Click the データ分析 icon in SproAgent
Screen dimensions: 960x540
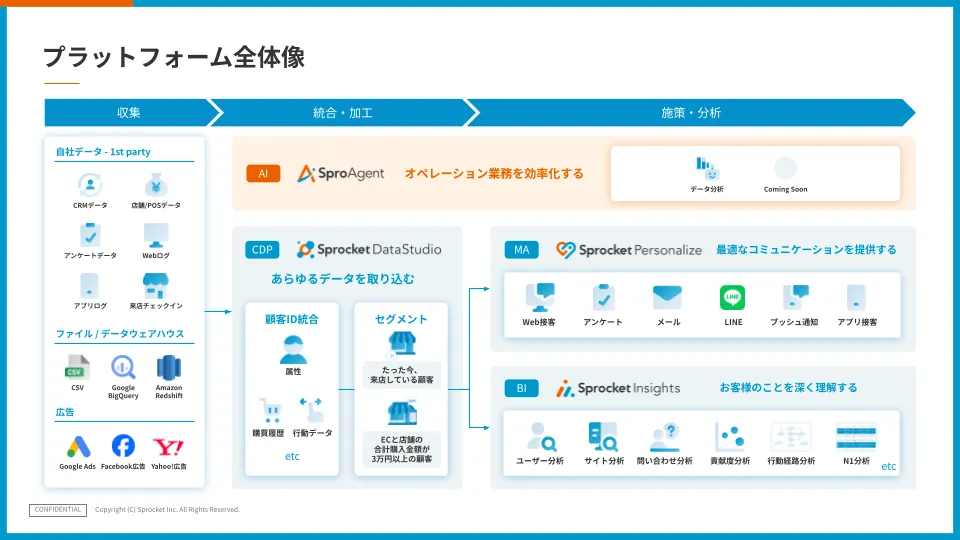[707, 168]
